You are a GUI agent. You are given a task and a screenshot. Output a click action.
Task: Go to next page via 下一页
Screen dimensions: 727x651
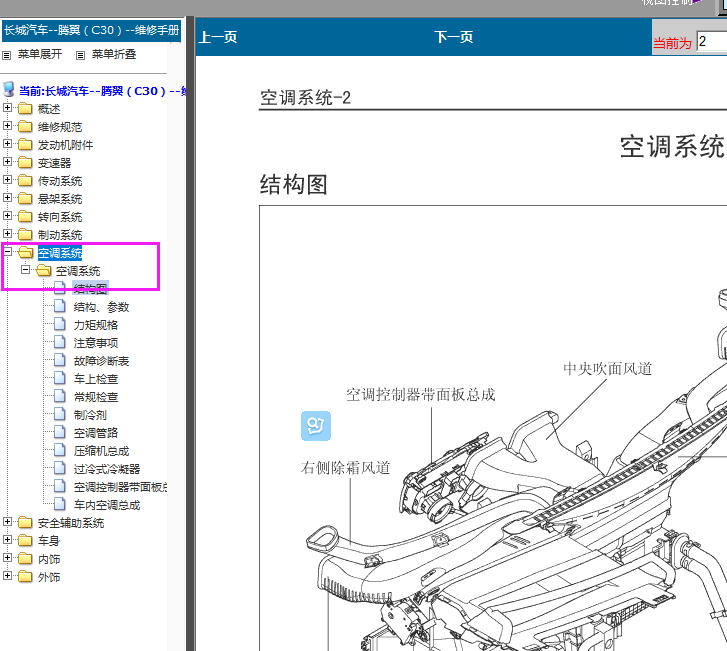click(453, 37)
